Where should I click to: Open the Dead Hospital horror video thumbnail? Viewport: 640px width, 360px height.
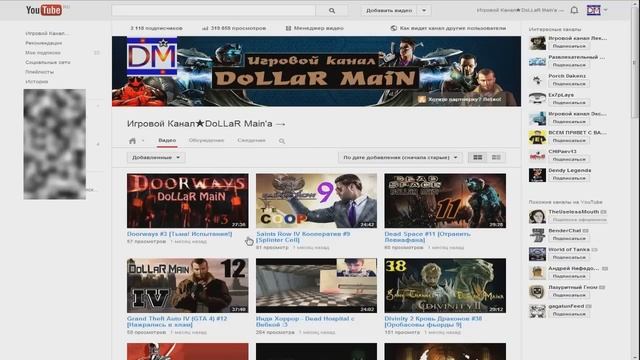tap(316, 285)
